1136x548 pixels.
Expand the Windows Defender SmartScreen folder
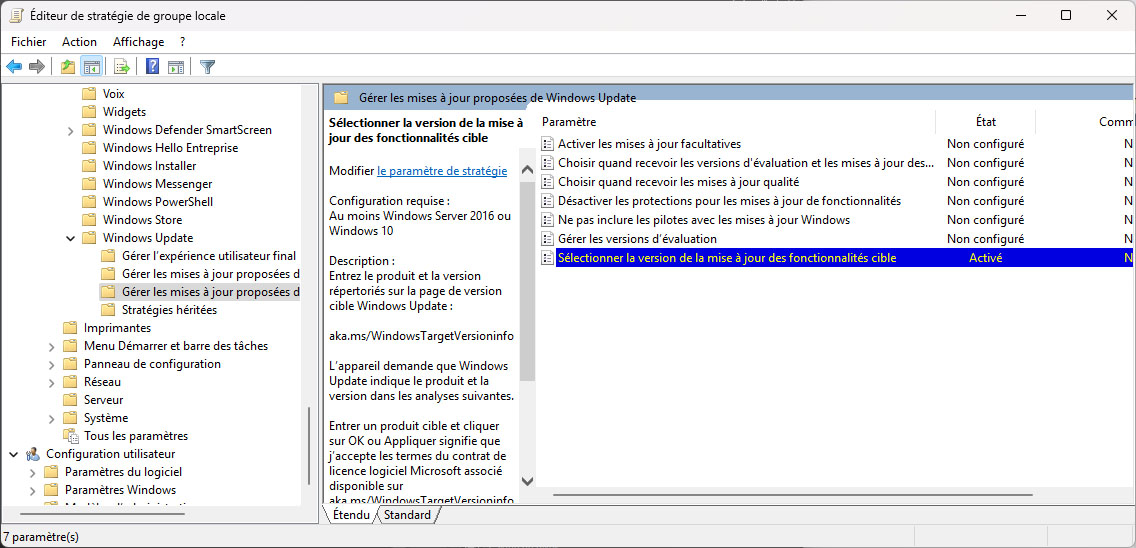[70, 130]
